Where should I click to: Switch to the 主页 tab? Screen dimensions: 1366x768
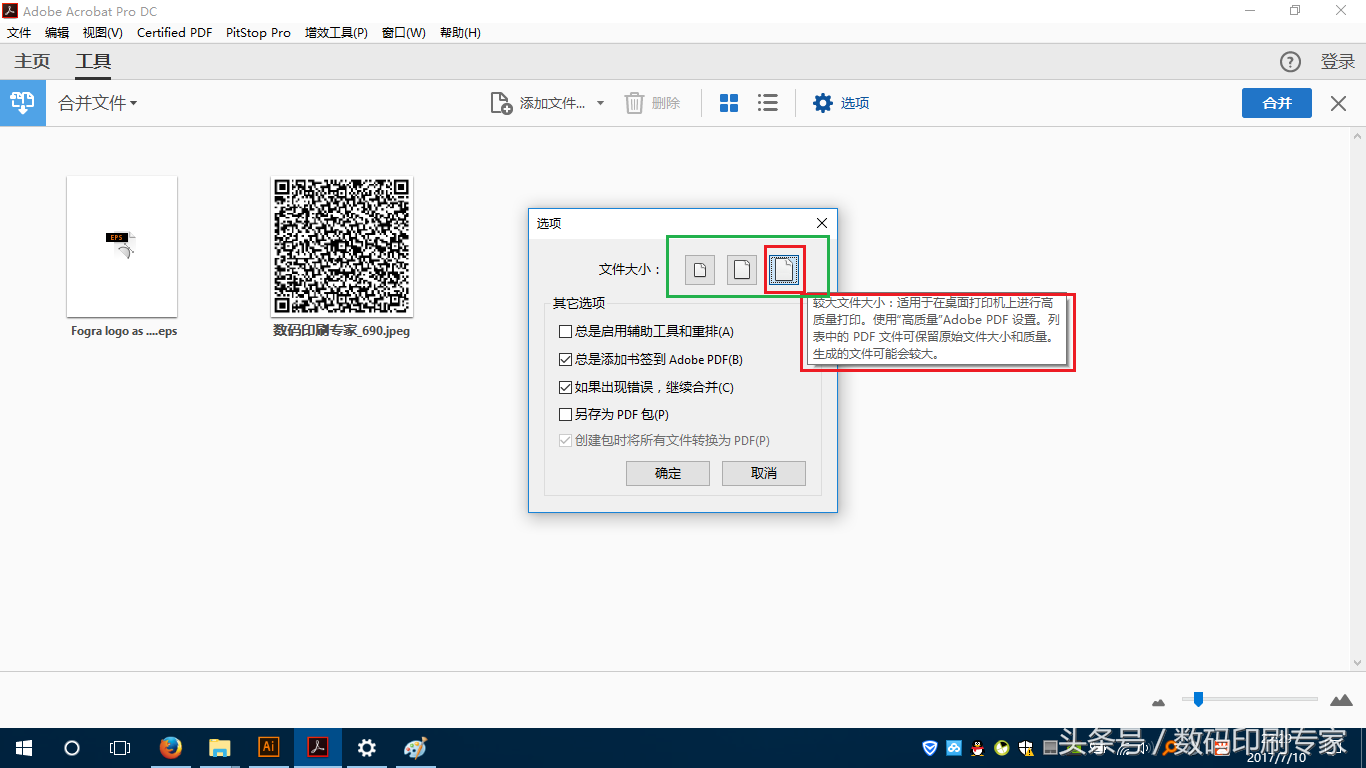click(x=32, y=62)
